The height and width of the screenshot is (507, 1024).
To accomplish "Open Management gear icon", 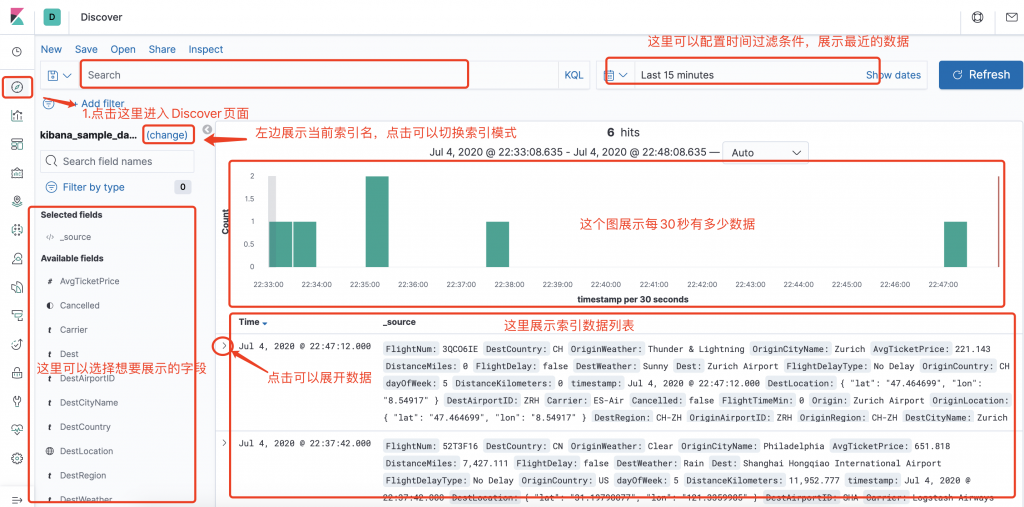I will (x=17, y=458).
